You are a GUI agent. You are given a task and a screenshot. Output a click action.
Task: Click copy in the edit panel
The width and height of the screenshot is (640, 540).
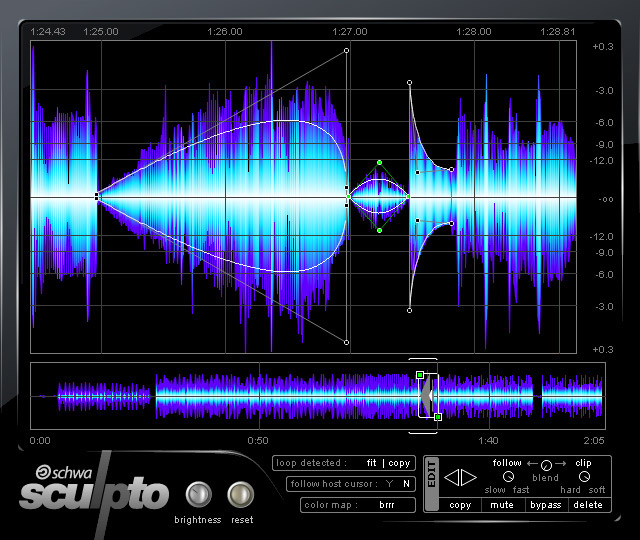(460, 505)
